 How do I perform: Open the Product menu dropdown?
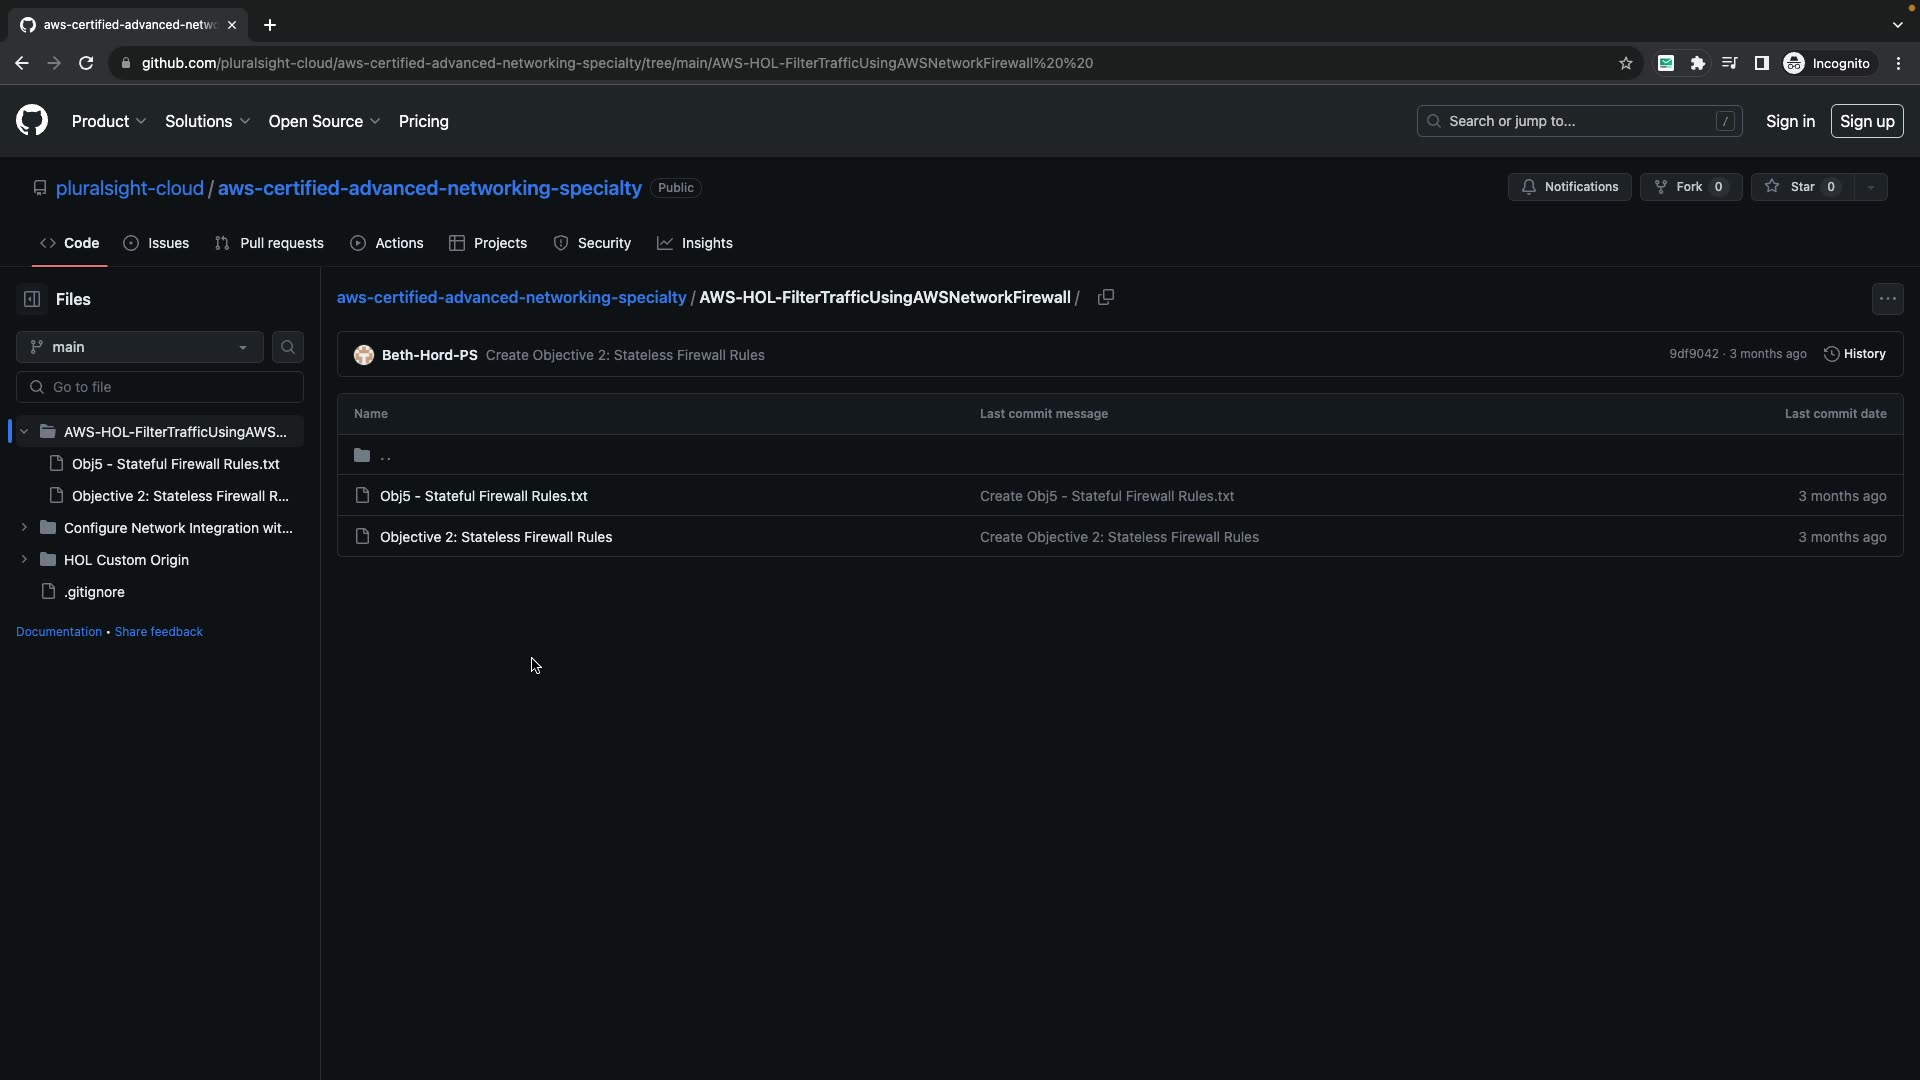pyautogui.click(x=109, y=121)
